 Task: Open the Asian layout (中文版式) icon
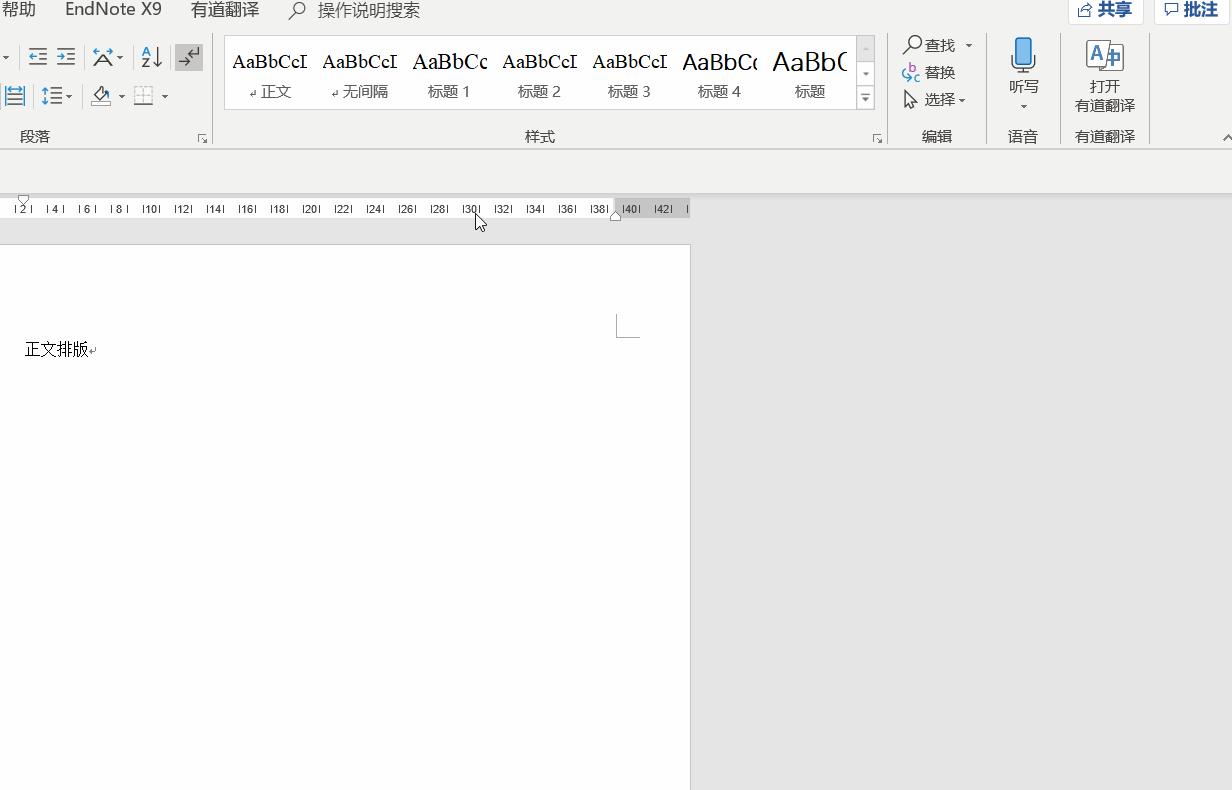coord(102,57)
